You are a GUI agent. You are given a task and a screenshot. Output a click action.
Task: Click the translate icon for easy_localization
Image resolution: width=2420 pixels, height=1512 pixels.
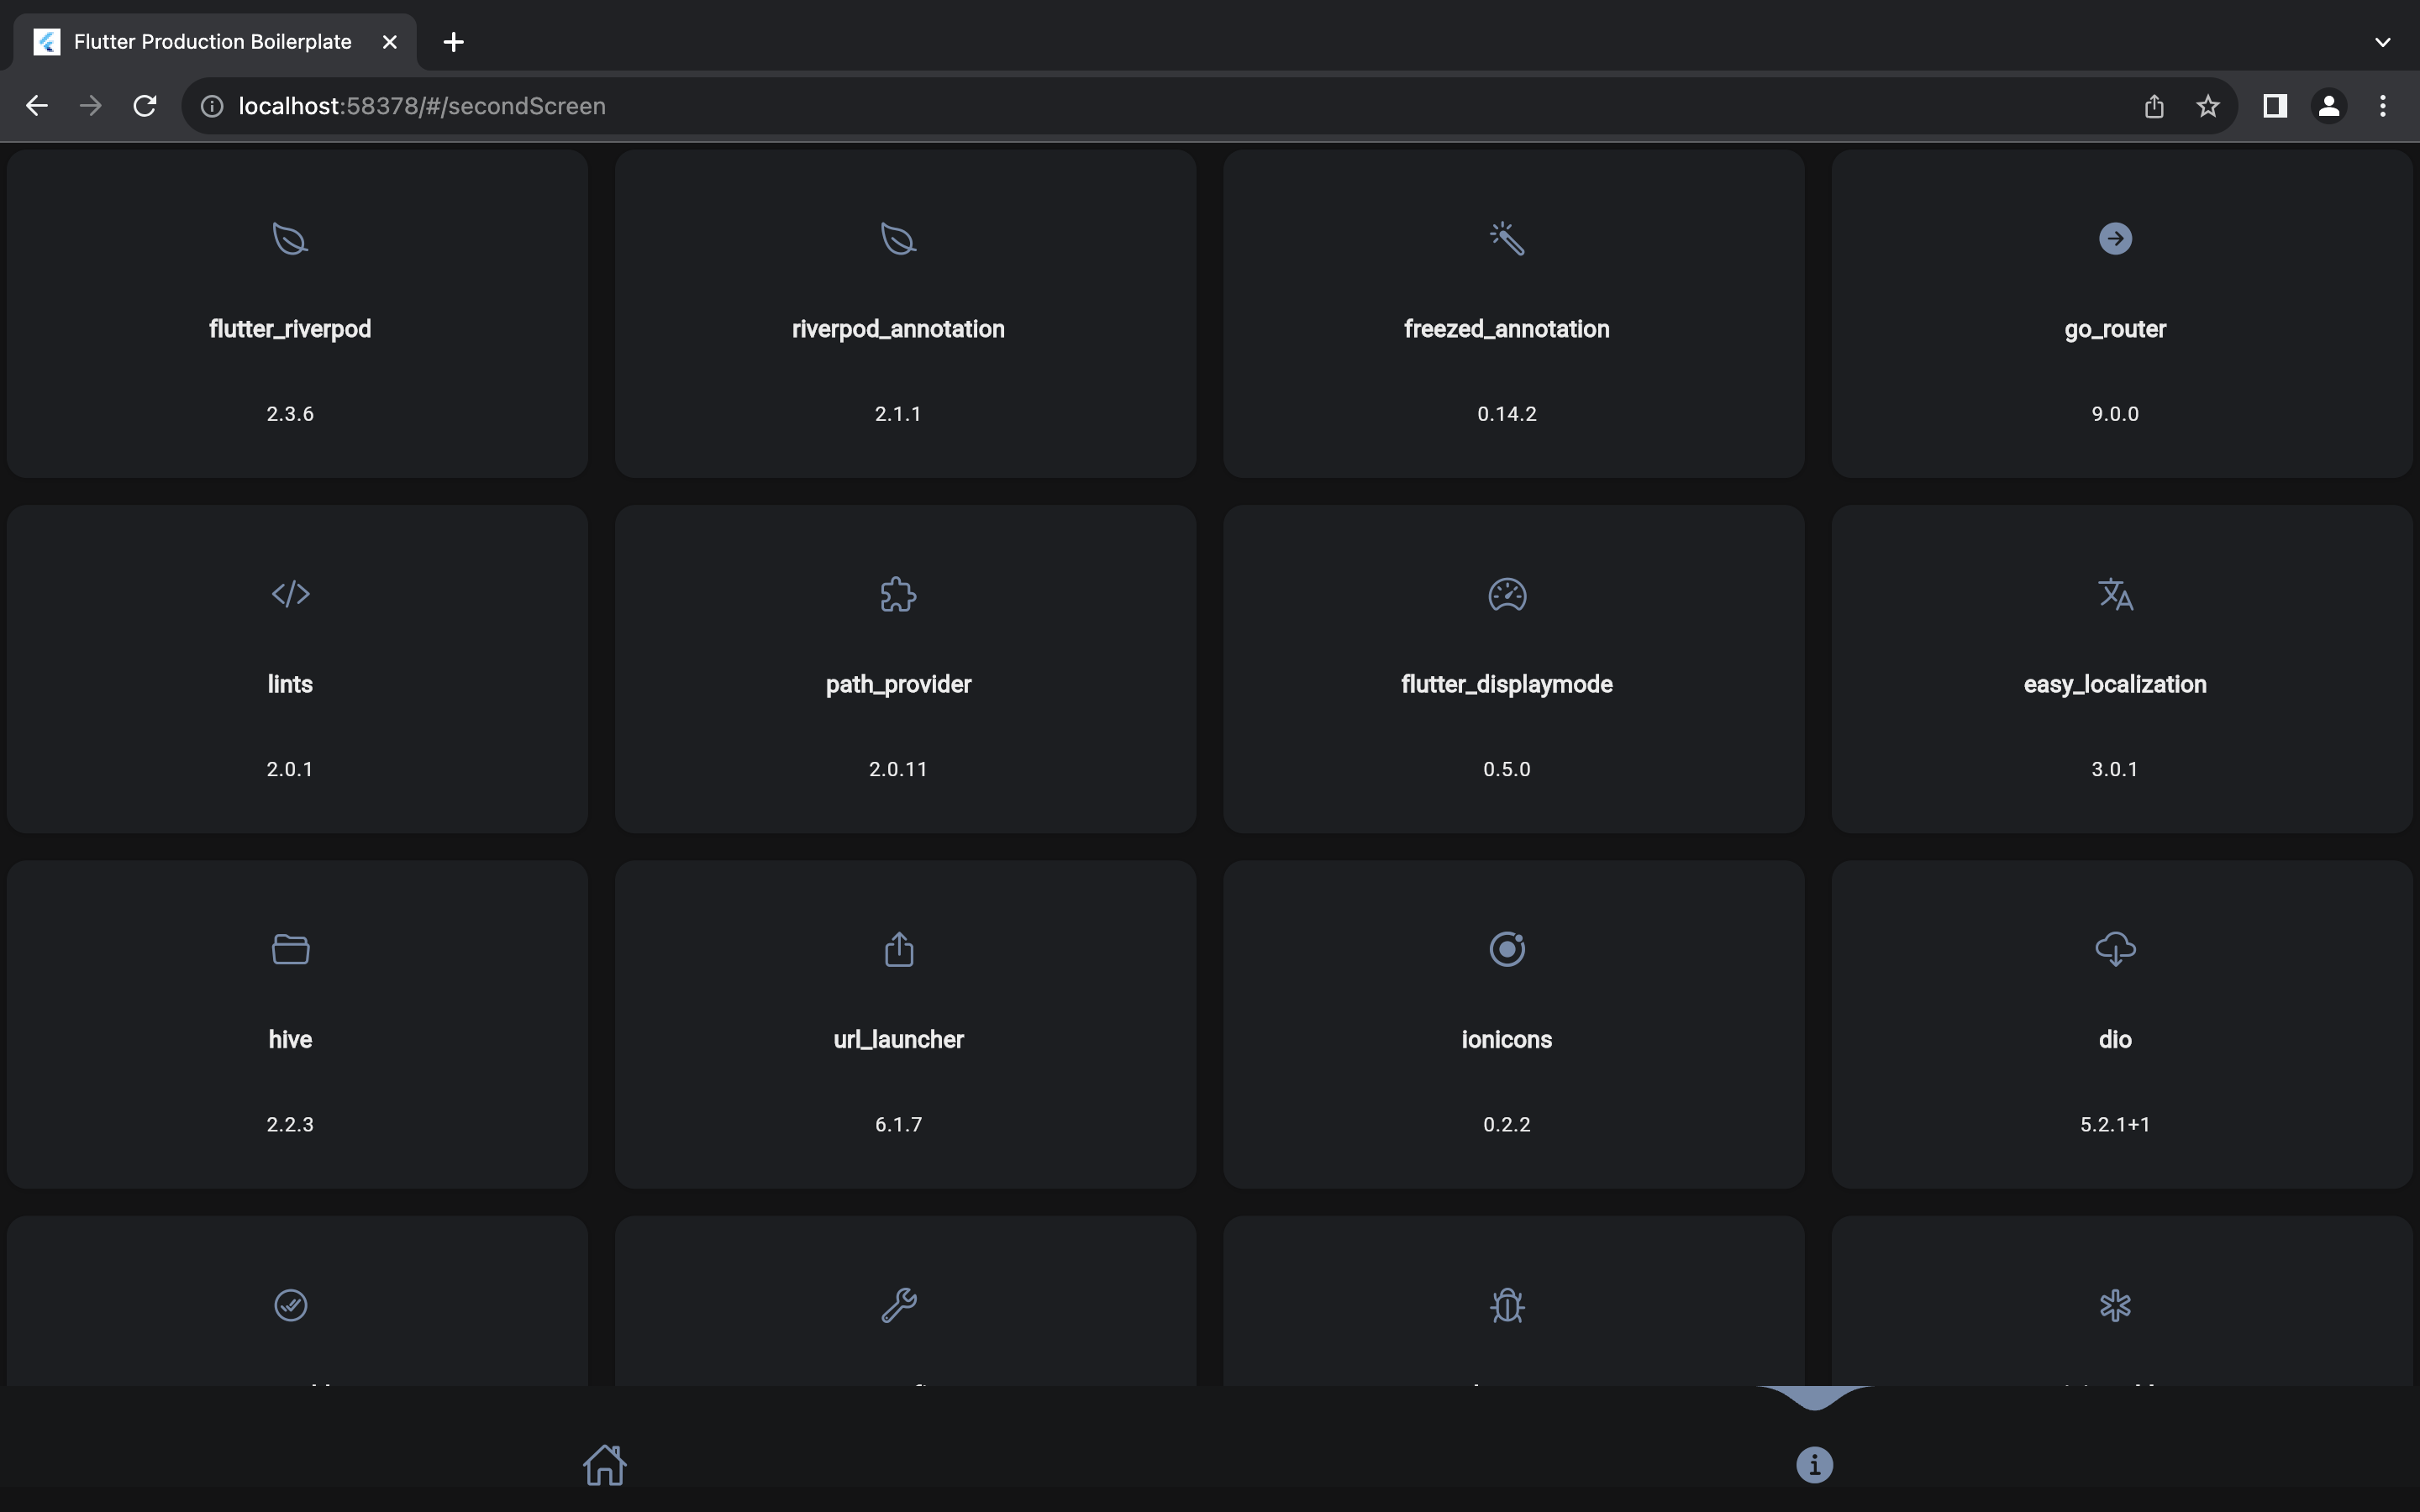click(x=2114, y=594)
